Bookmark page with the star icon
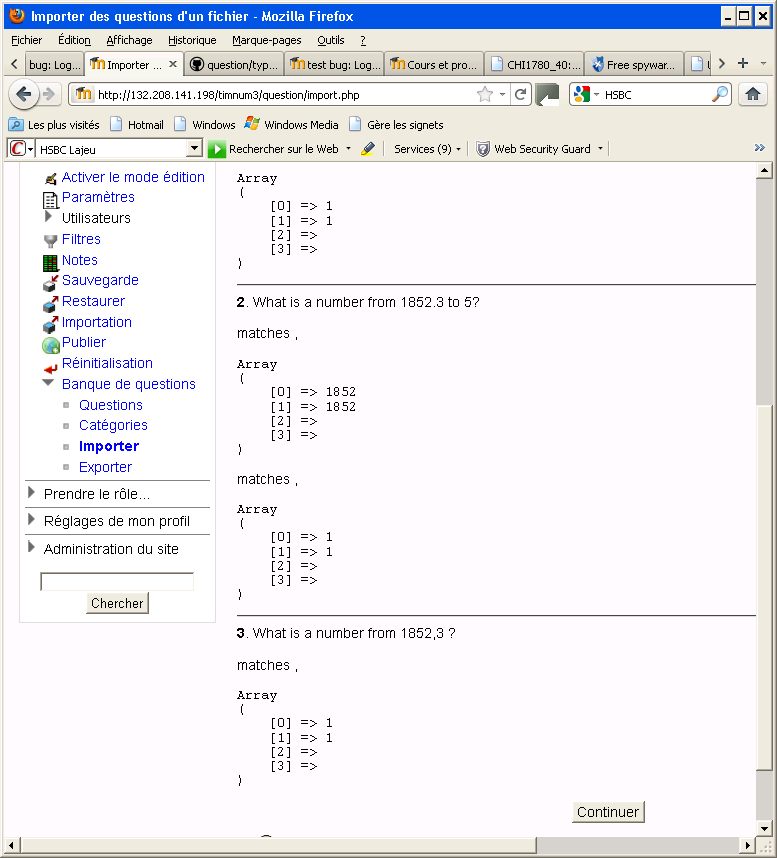This screenshot has width=777, height=858. point(485,95)
